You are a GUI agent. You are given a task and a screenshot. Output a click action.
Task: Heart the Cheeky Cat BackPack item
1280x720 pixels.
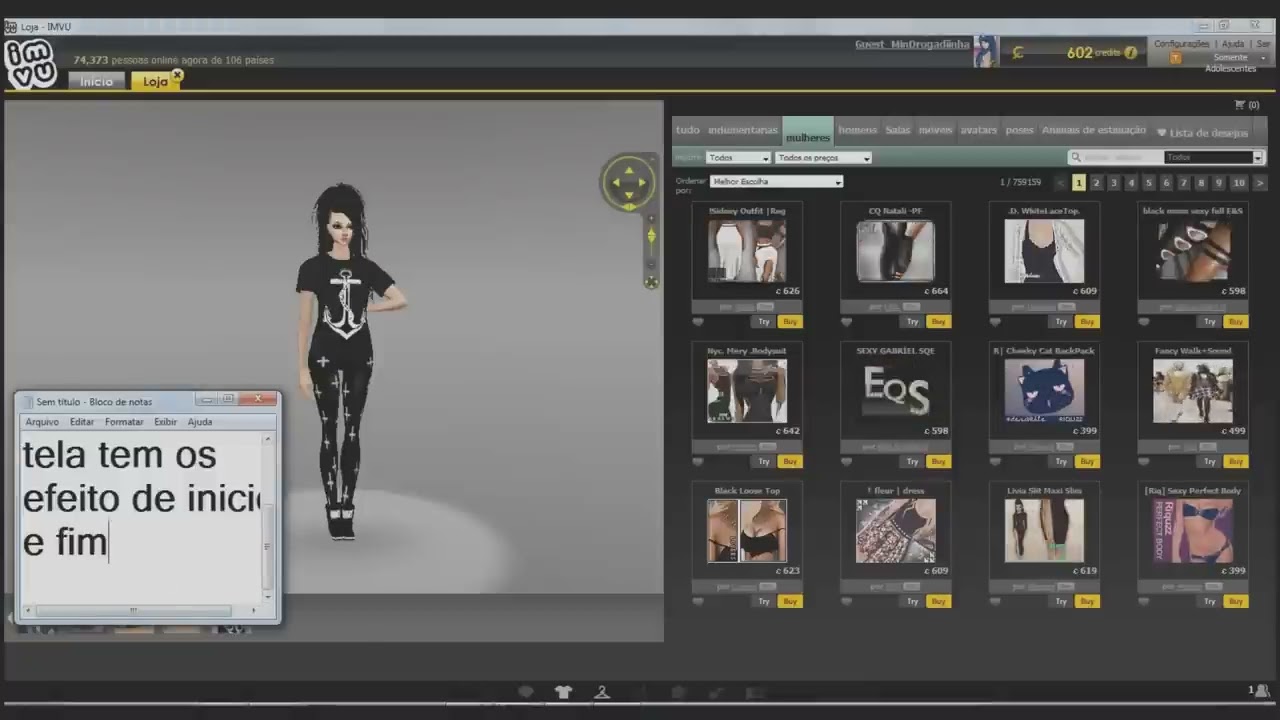(995, 462)
